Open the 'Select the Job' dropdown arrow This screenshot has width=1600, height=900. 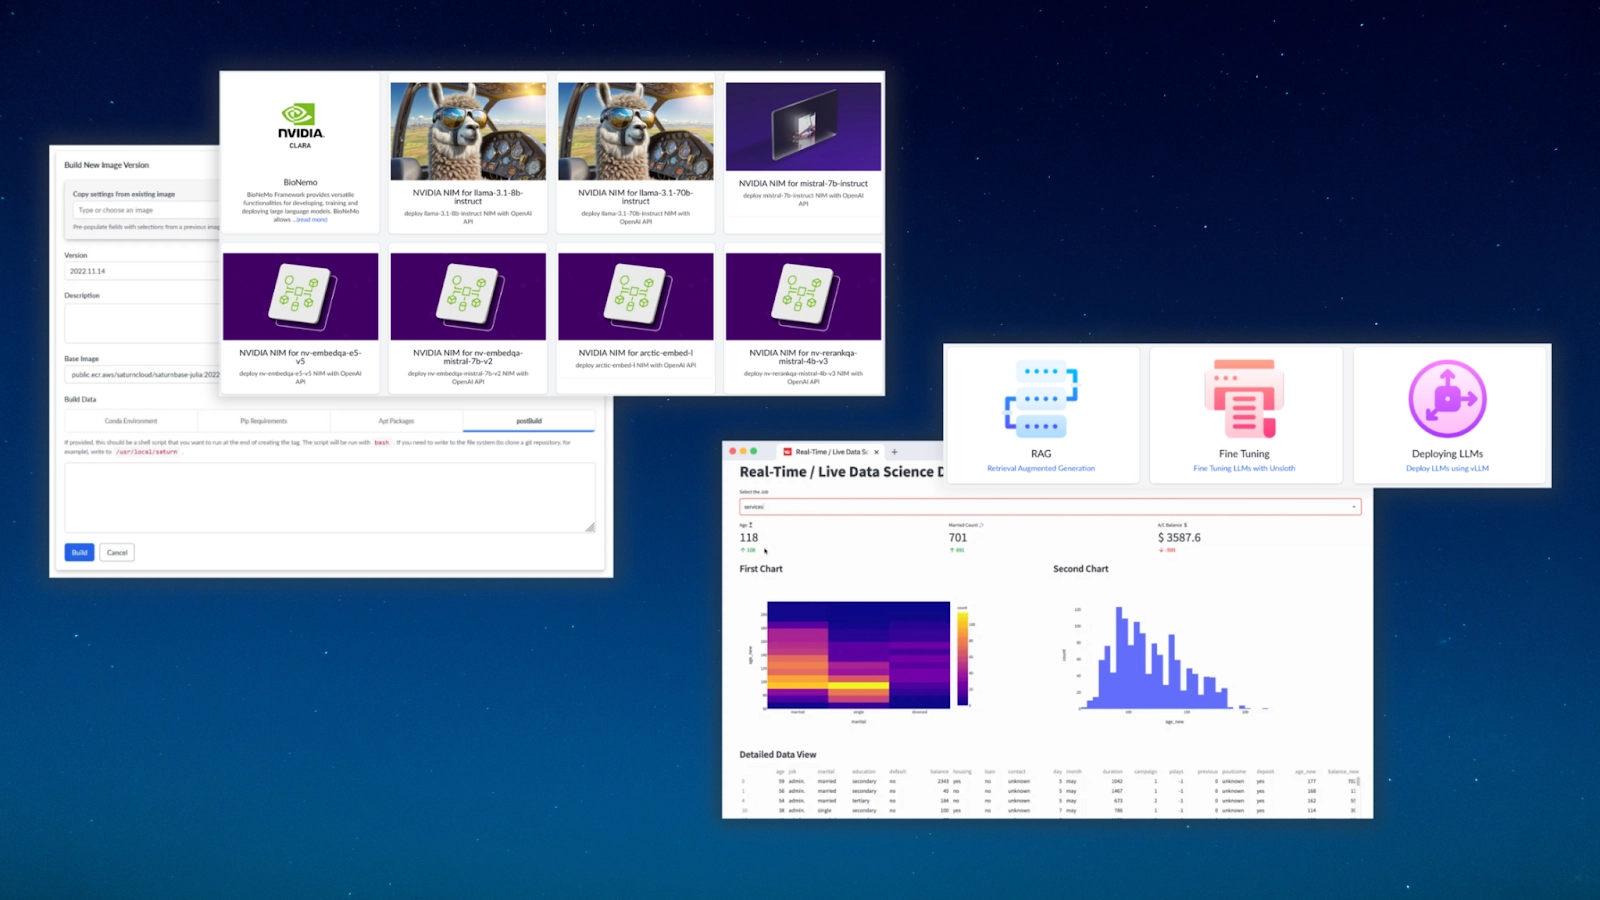pyautogui.click(x=1354, y=507)
